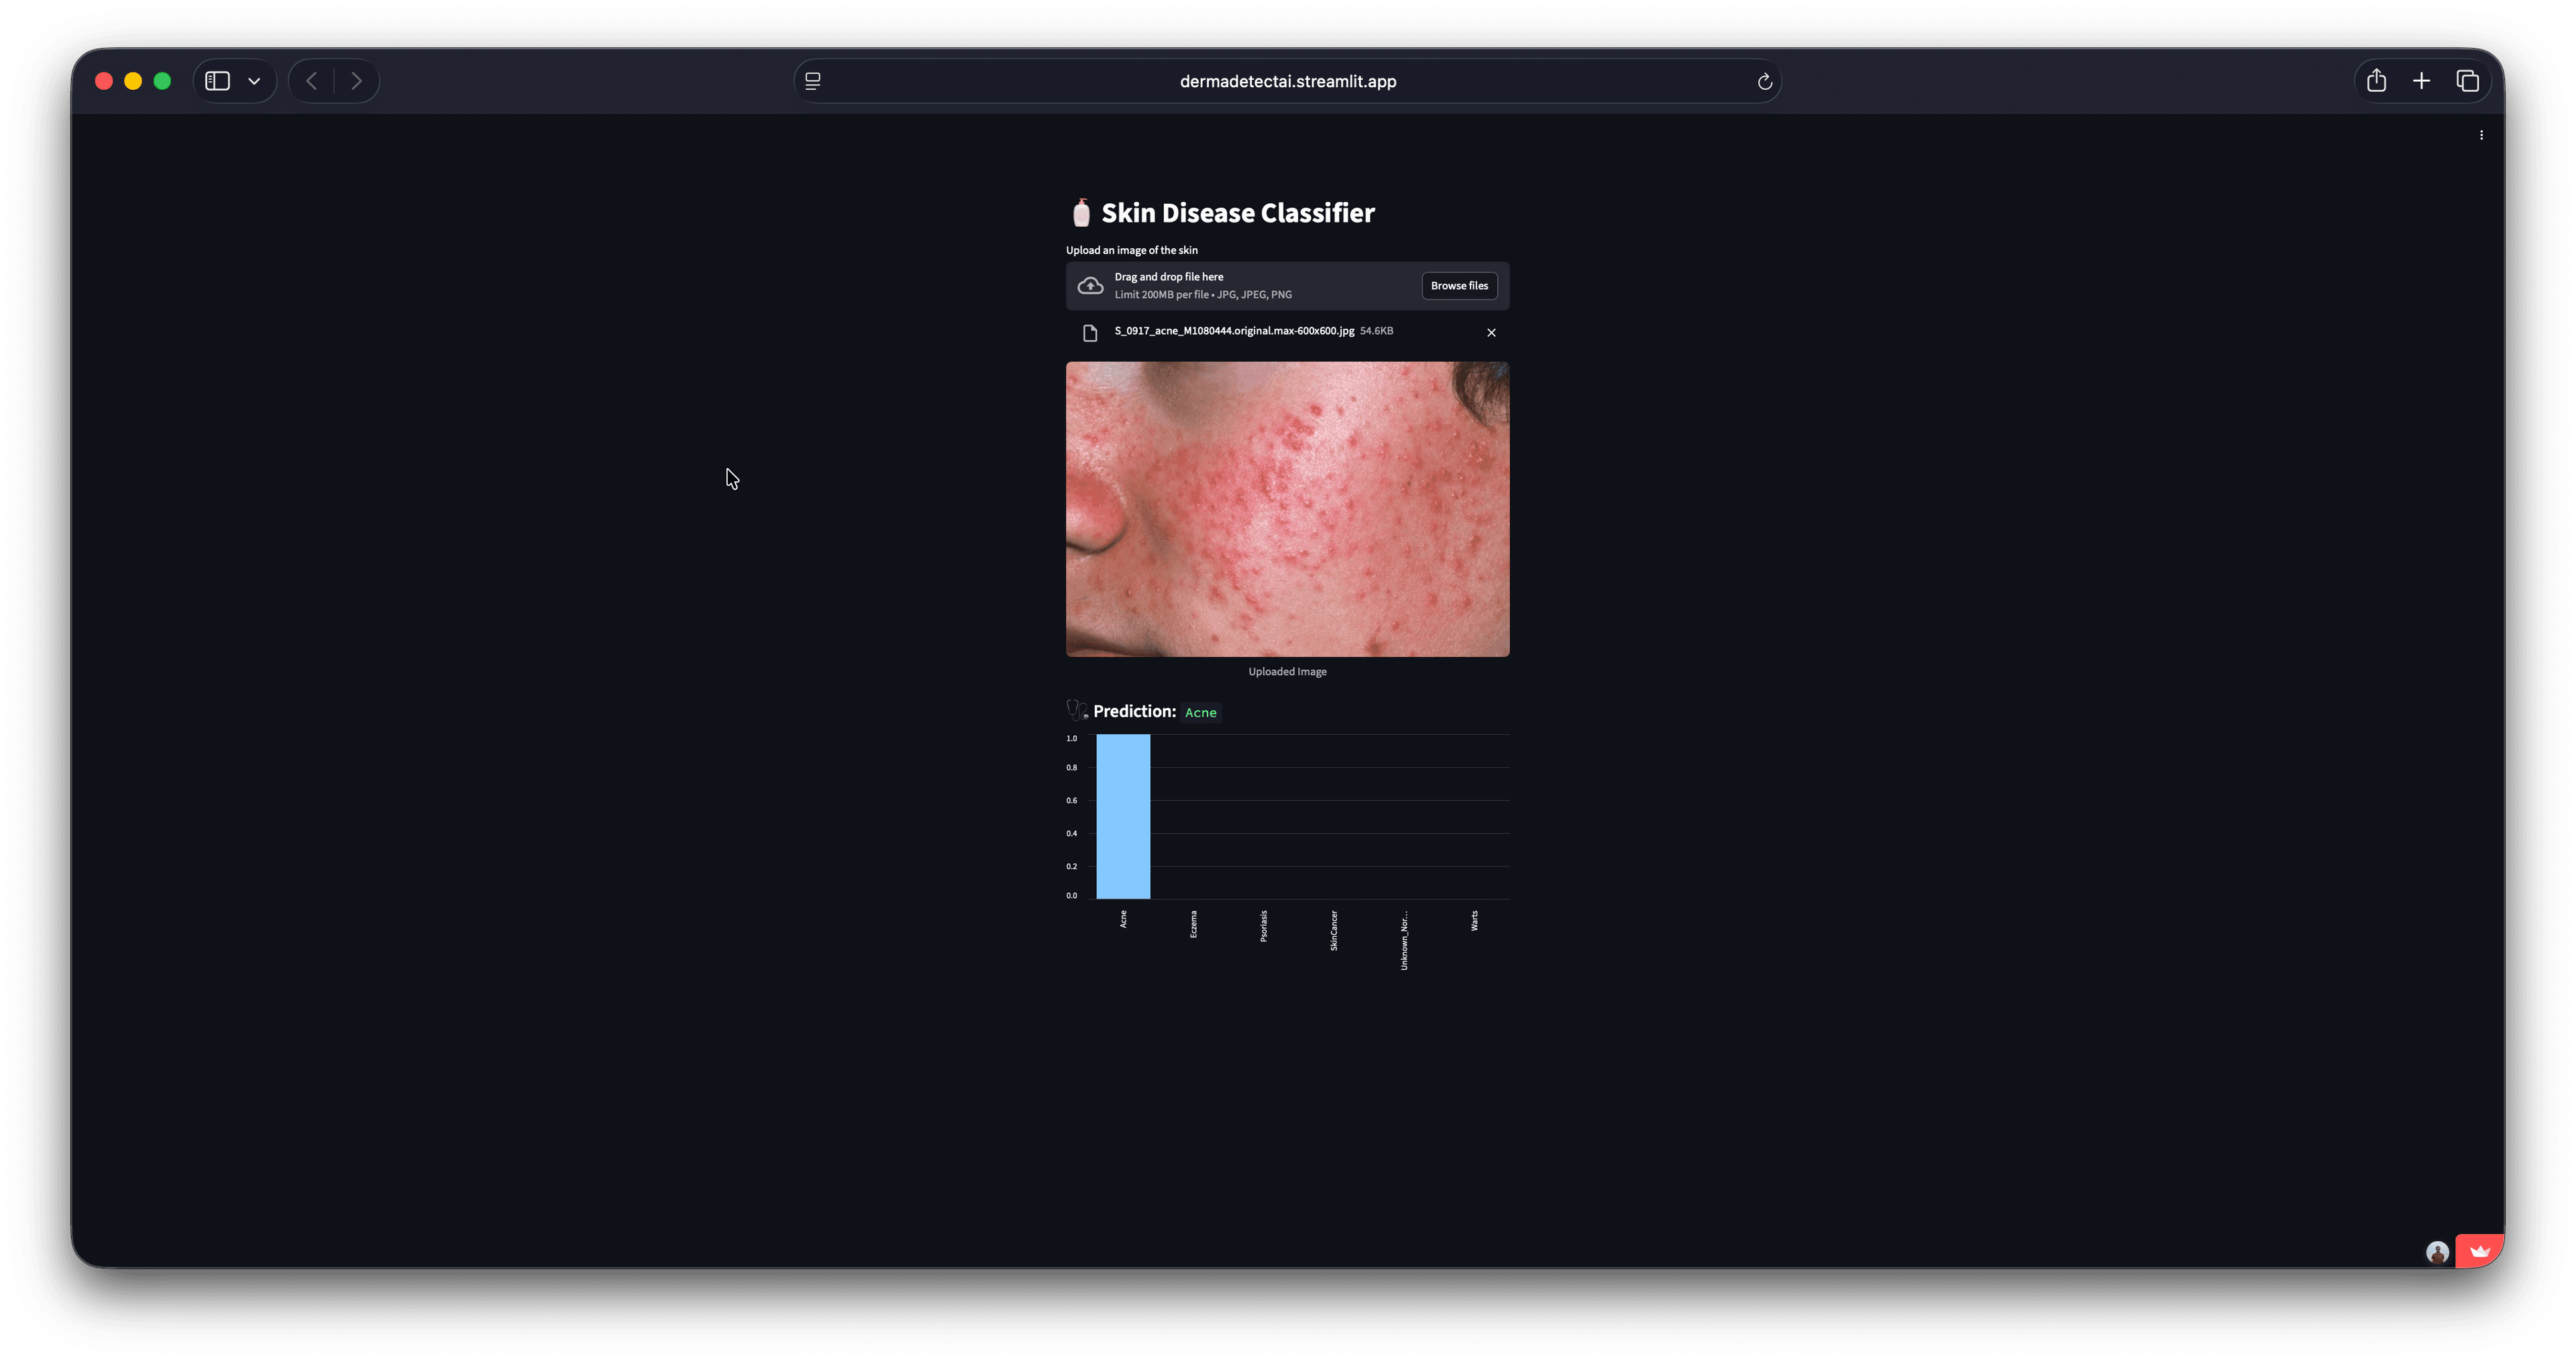Remove the uploaded acne jpg file
2576x1362 pixels.
click(x=1491, y=333)
